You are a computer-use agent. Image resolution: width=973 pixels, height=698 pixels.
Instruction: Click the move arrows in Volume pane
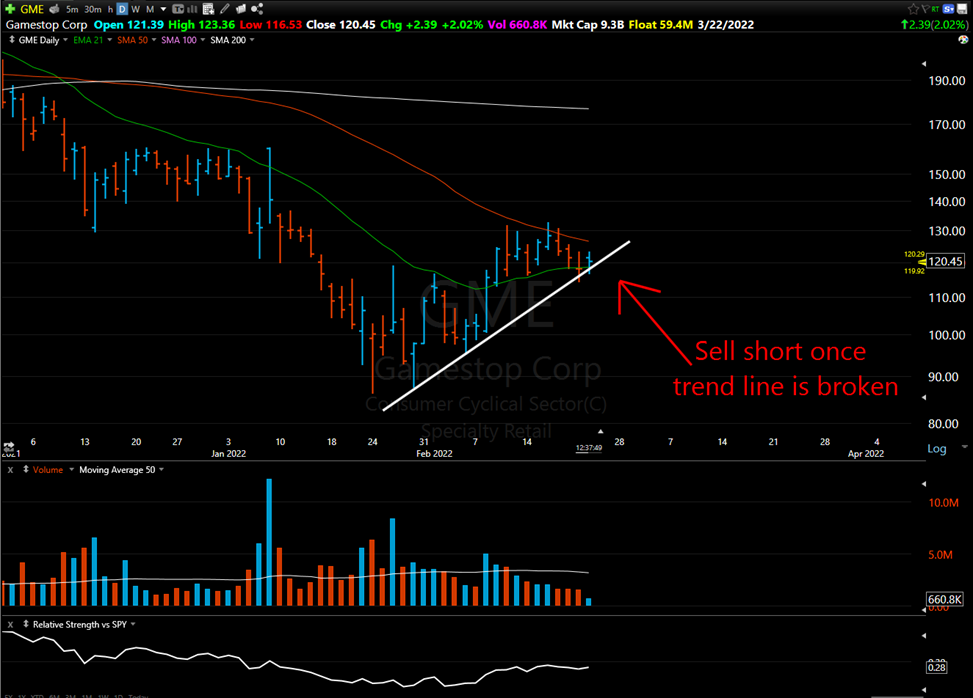(x=25, y=470)
